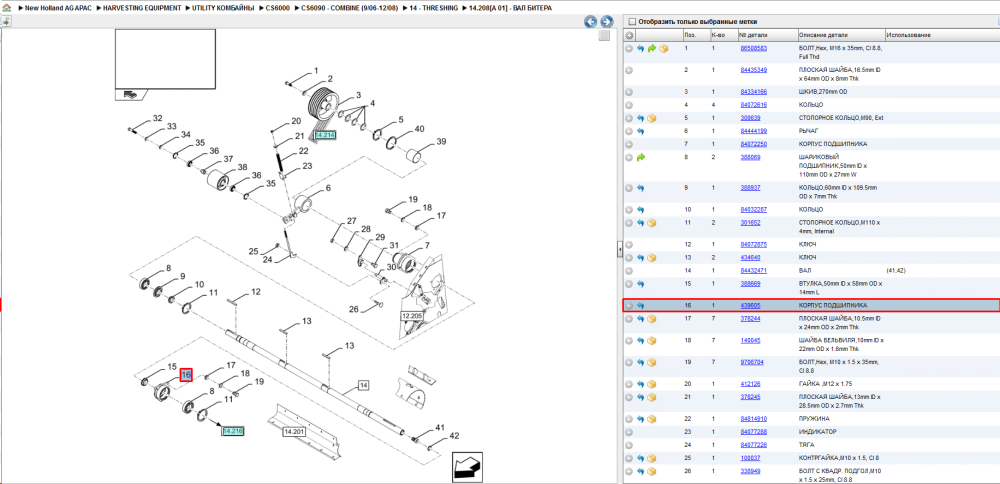Click the small square button at diagram corner
This screenshot has width=1000, height=484.
coord(605,36)
